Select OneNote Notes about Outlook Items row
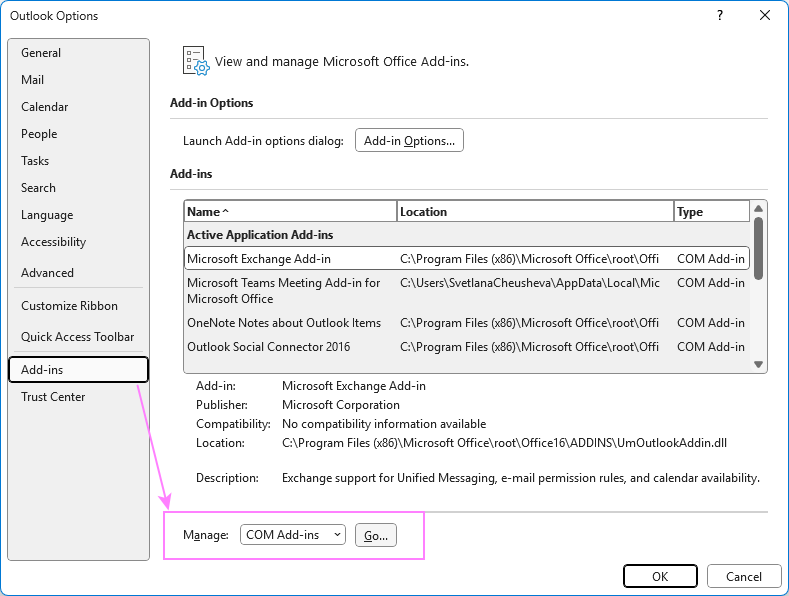This screenshot has width=789, height=596. 467,323
